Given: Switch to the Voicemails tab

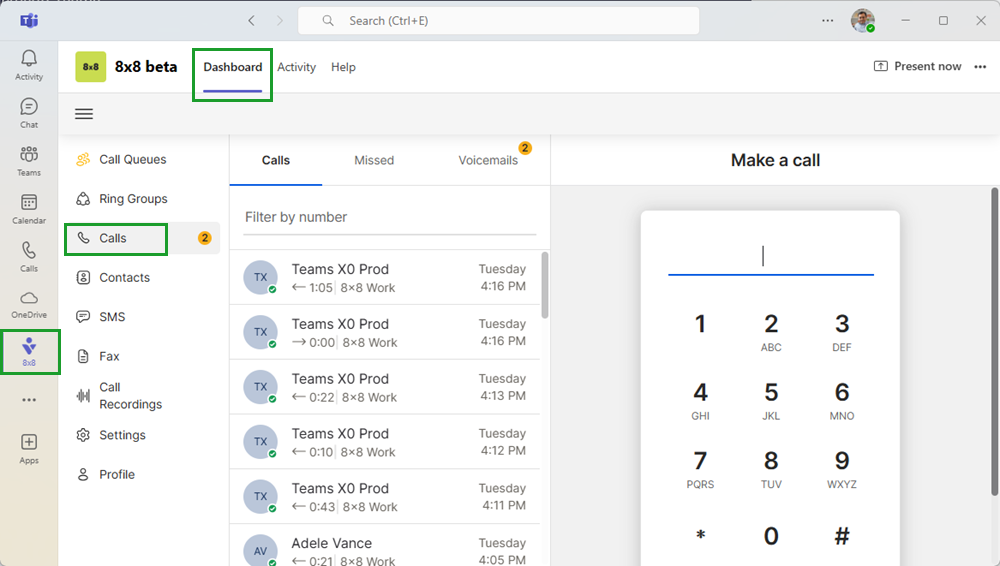Looking at the screenshot, I should 488,160.
